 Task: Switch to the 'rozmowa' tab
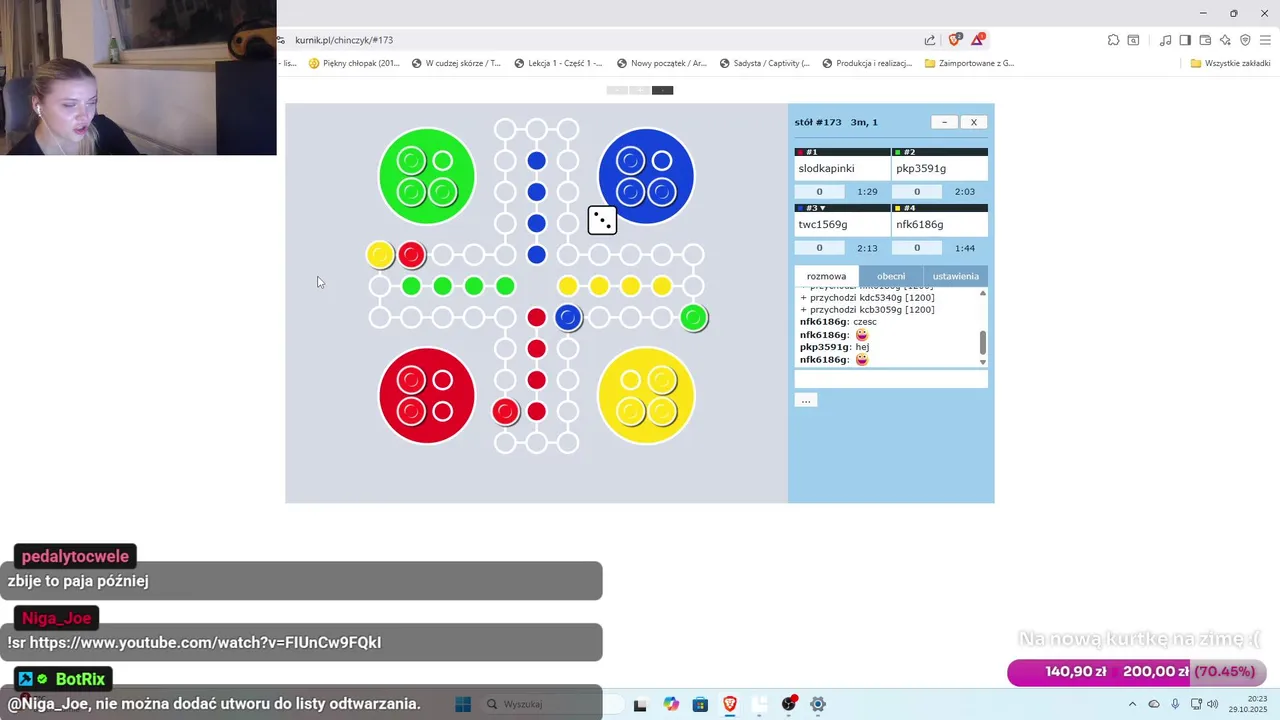[x=827, y=276]
